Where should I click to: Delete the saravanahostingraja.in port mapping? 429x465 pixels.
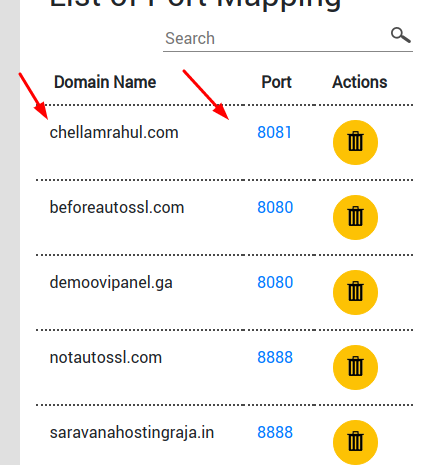[x=355, y=442]
